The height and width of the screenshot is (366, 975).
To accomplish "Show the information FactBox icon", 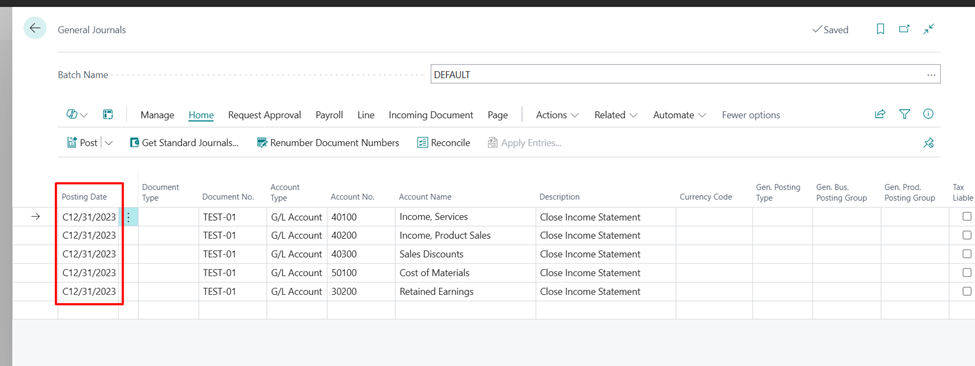I will click(x=929, y=114).
